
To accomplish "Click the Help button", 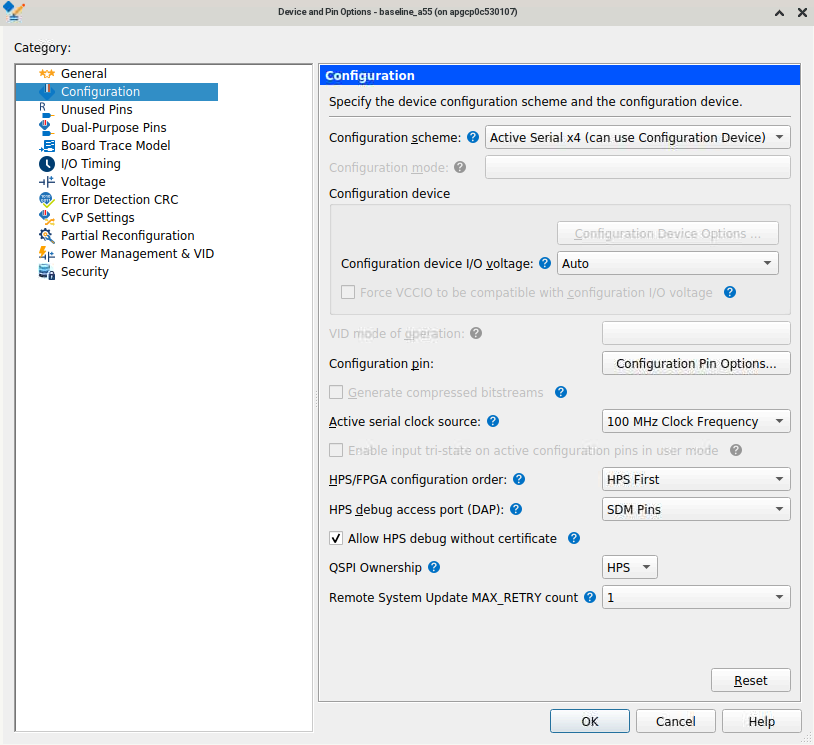I will click(761, 721).
